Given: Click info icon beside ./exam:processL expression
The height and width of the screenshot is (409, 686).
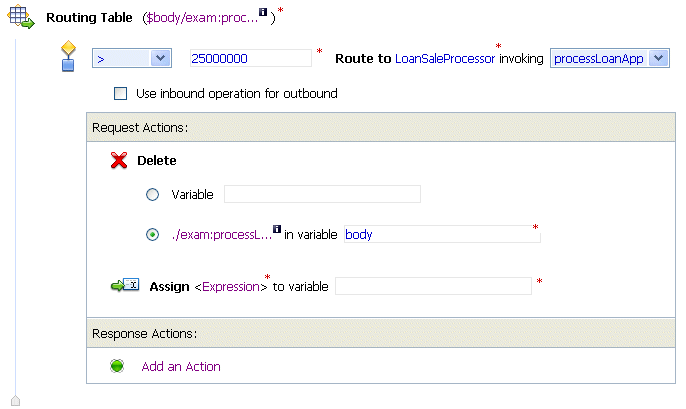Looking at the screenshot, I should (x=276, y=229).
